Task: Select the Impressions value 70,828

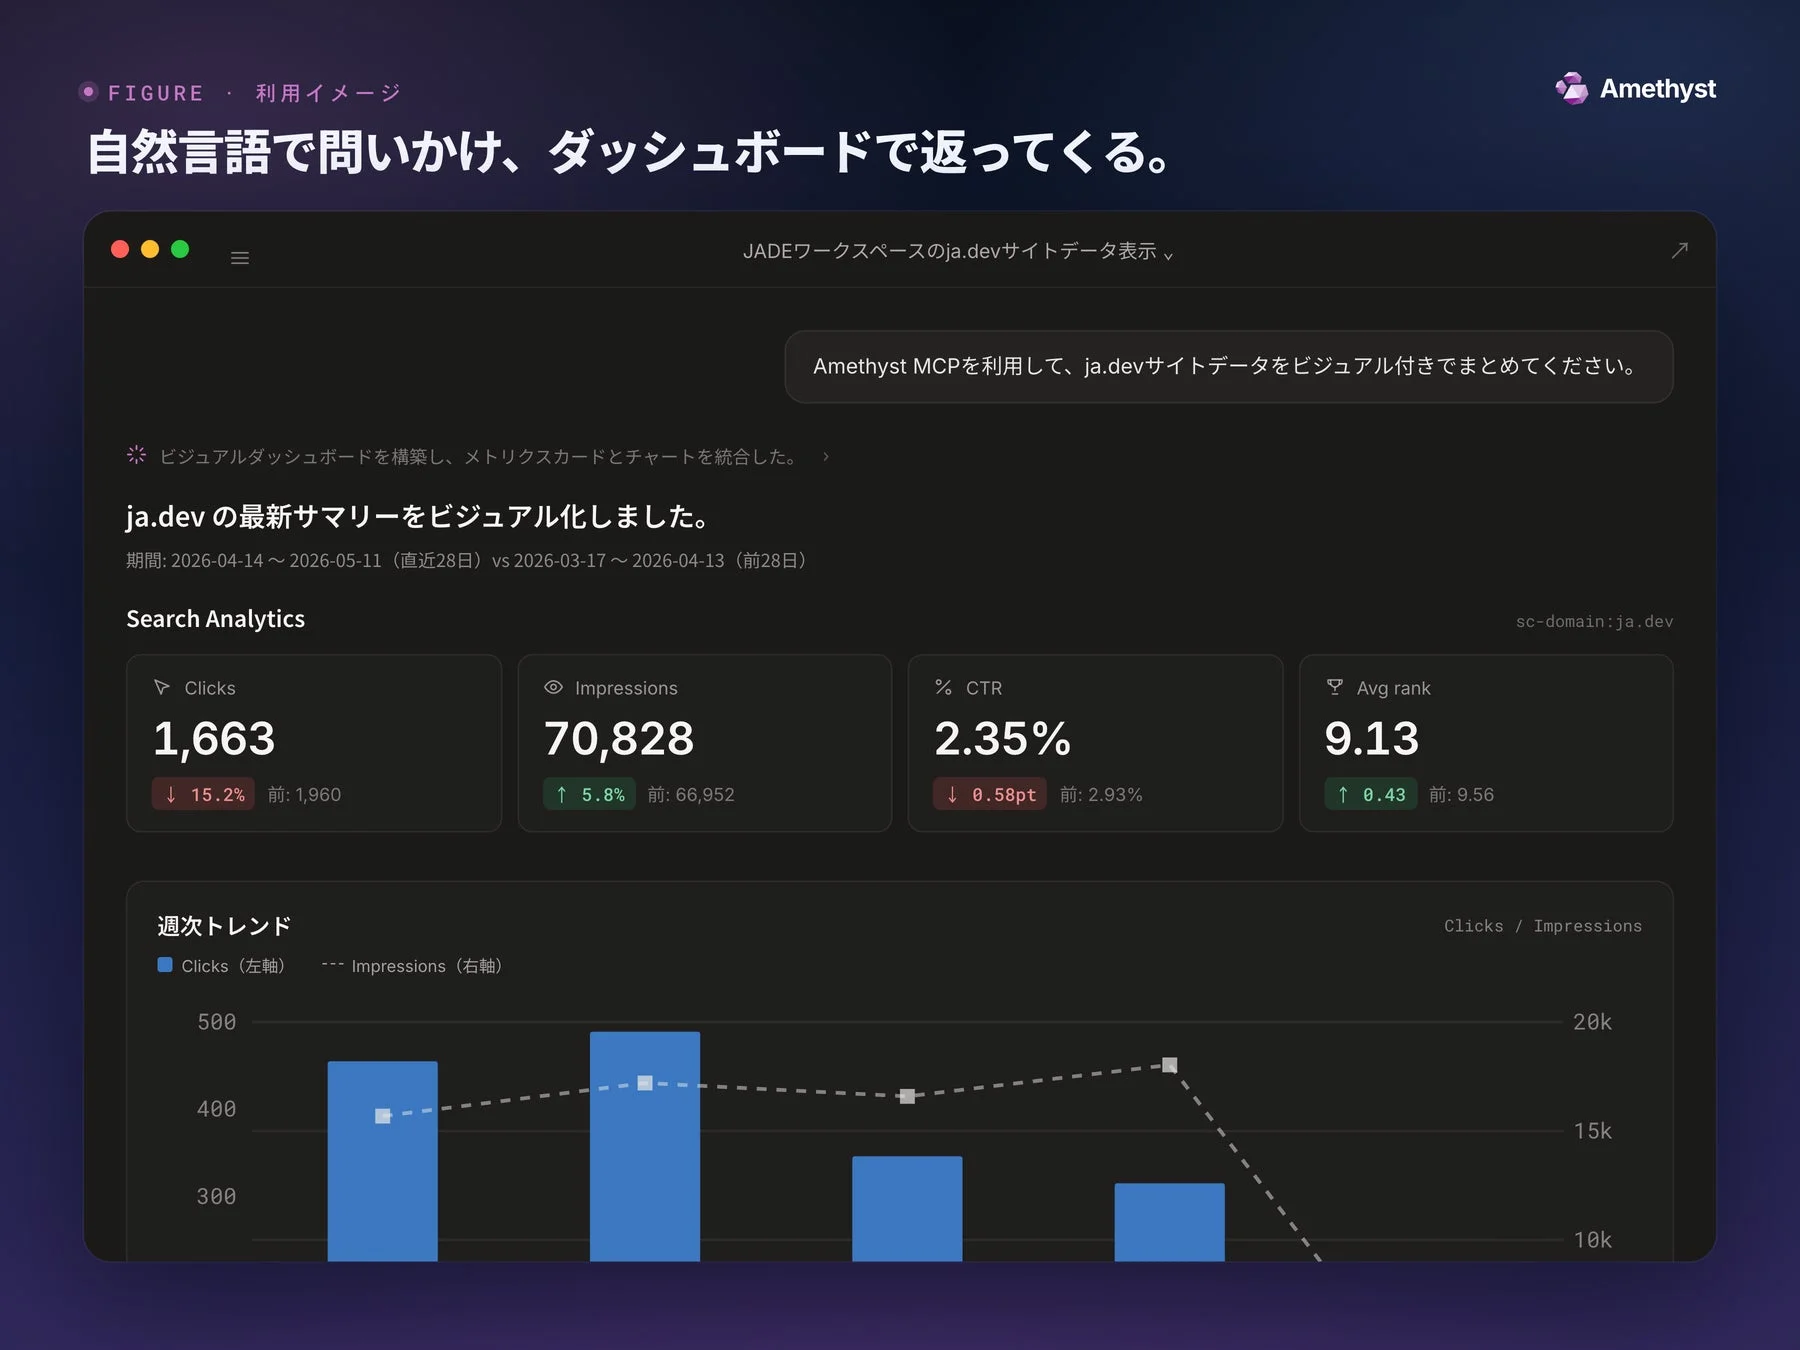Action: [619, 739]
